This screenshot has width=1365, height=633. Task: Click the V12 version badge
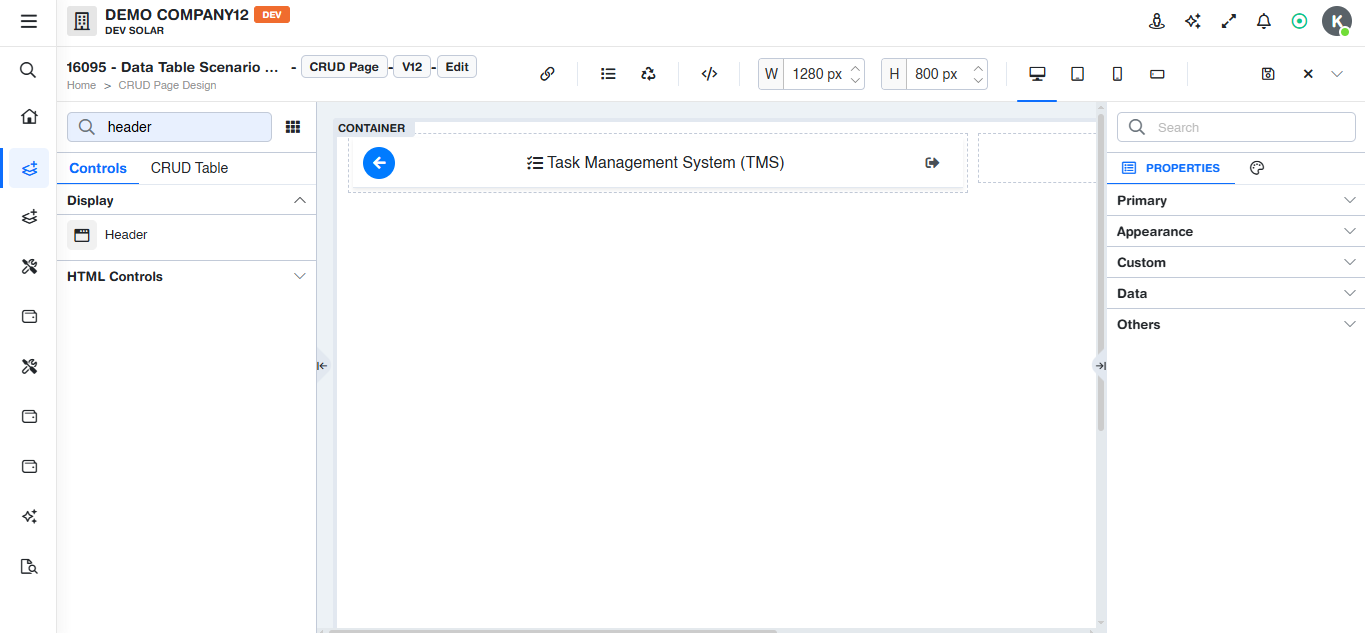click(x=412, y=67)
